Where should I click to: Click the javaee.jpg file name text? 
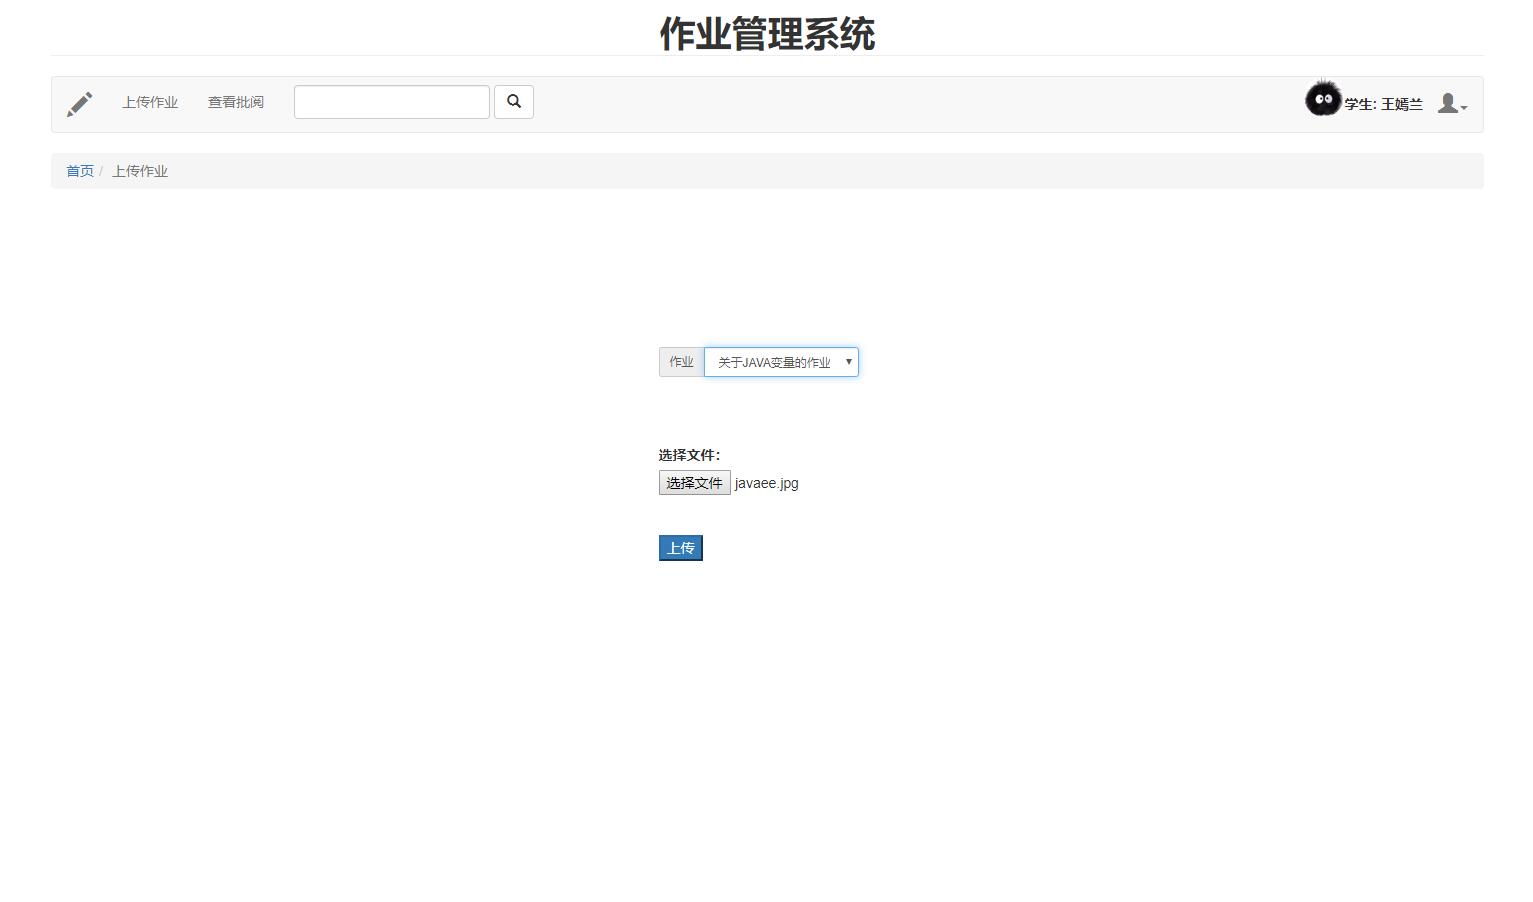click(x=765, y=483)
